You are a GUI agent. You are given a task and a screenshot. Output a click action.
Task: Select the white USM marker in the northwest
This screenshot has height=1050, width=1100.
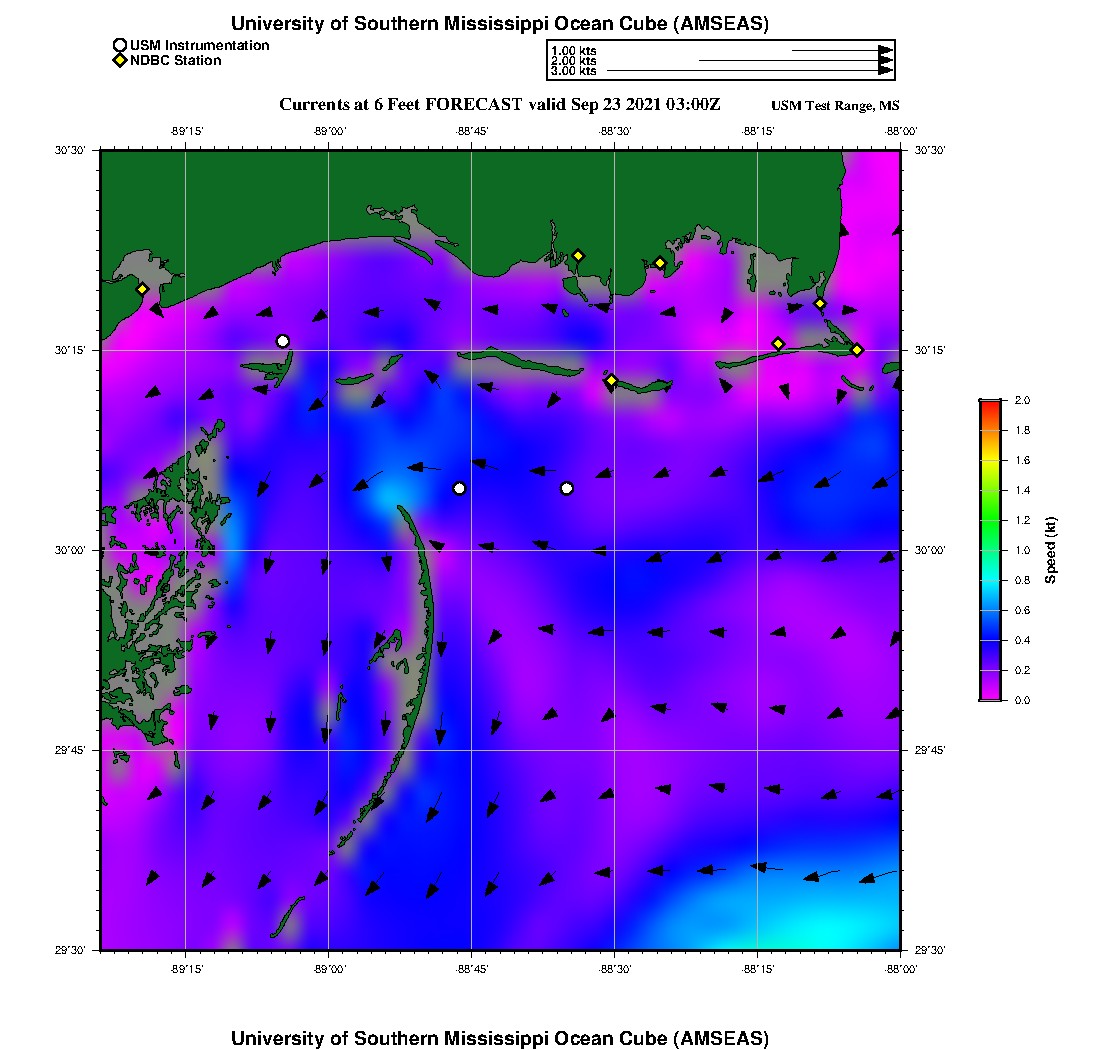283,341
